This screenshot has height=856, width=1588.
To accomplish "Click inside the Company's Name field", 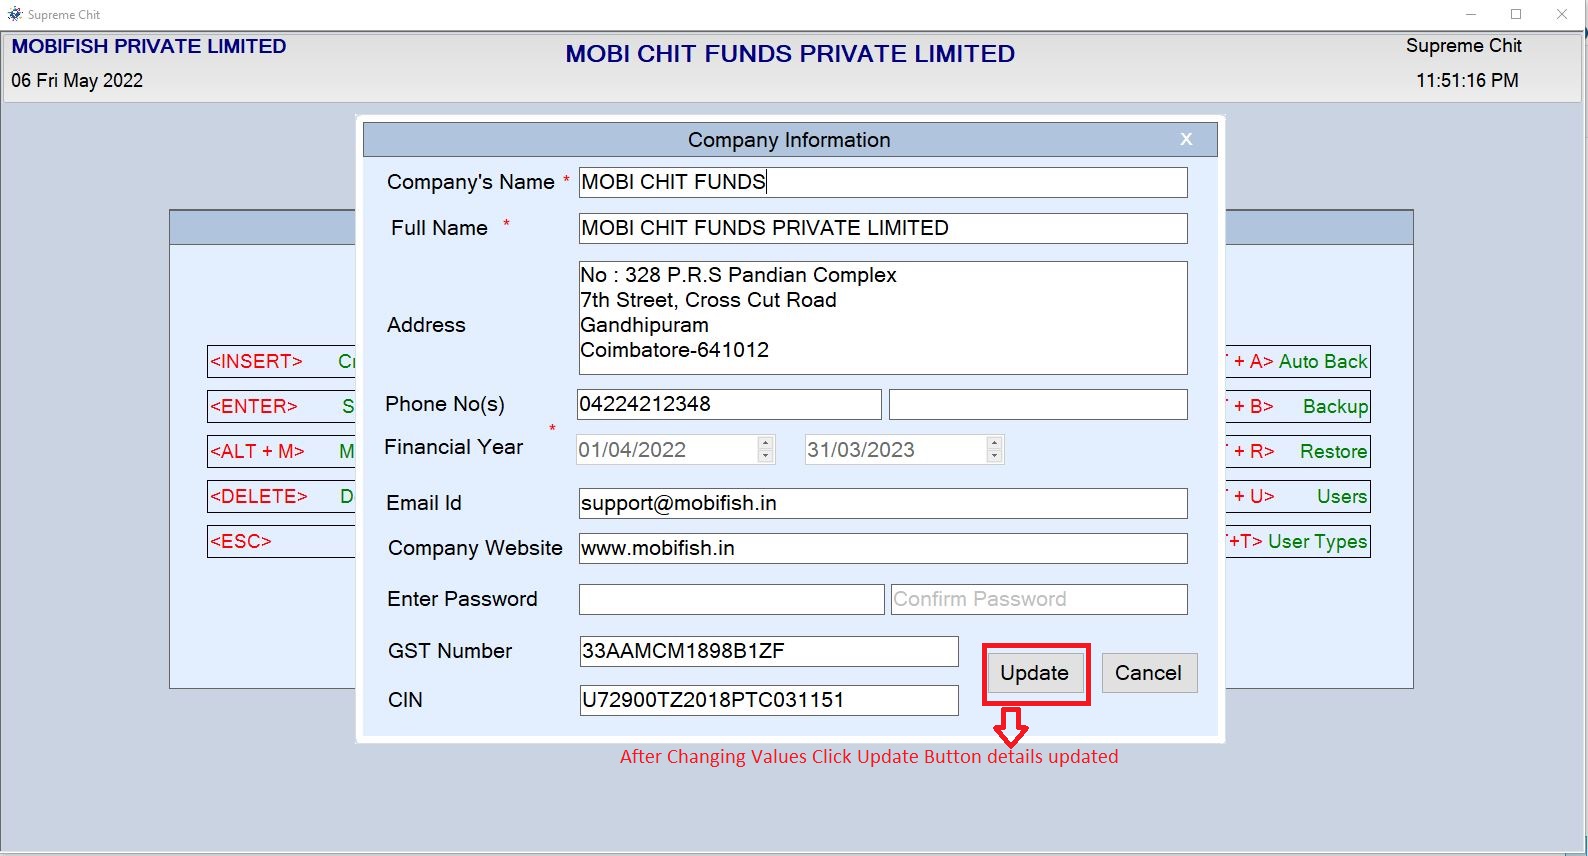I will pos(880,182).
